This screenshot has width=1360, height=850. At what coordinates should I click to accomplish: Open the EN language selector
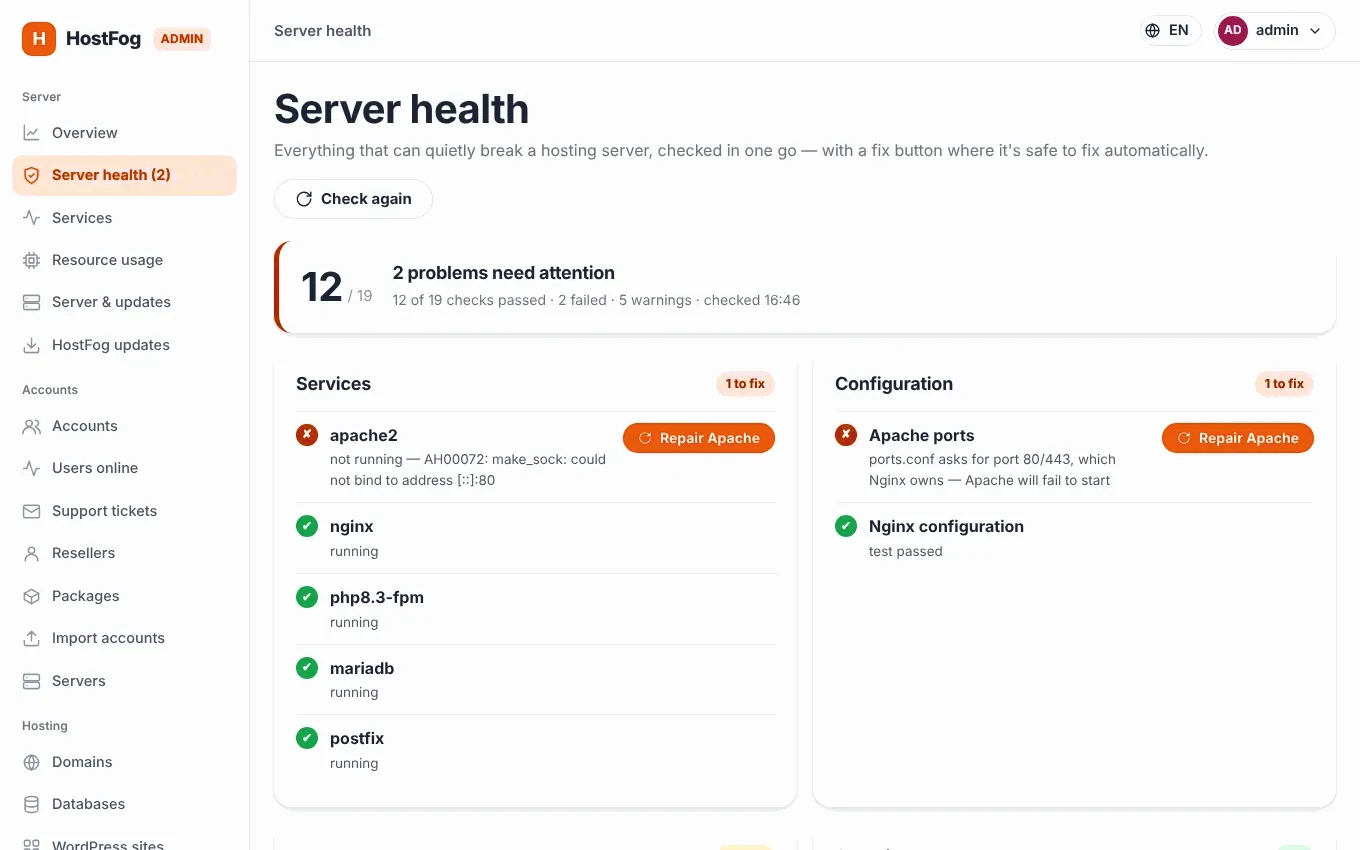1170,30
